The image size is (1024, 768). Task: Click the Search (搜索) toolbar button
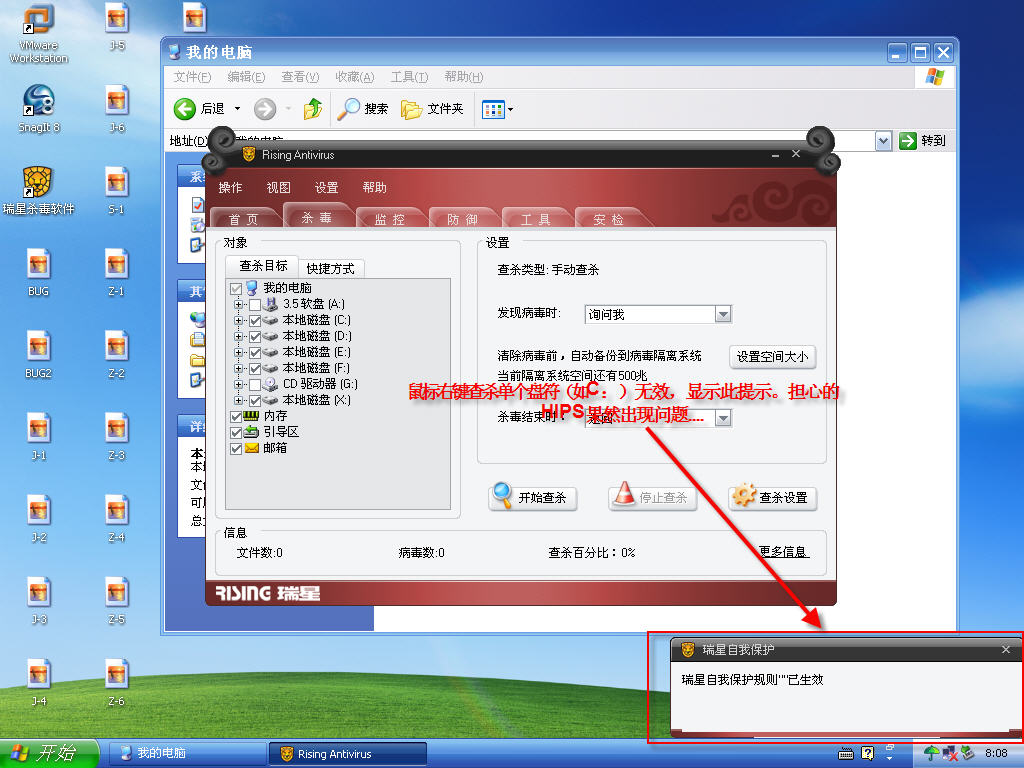(x=362, y=109)
